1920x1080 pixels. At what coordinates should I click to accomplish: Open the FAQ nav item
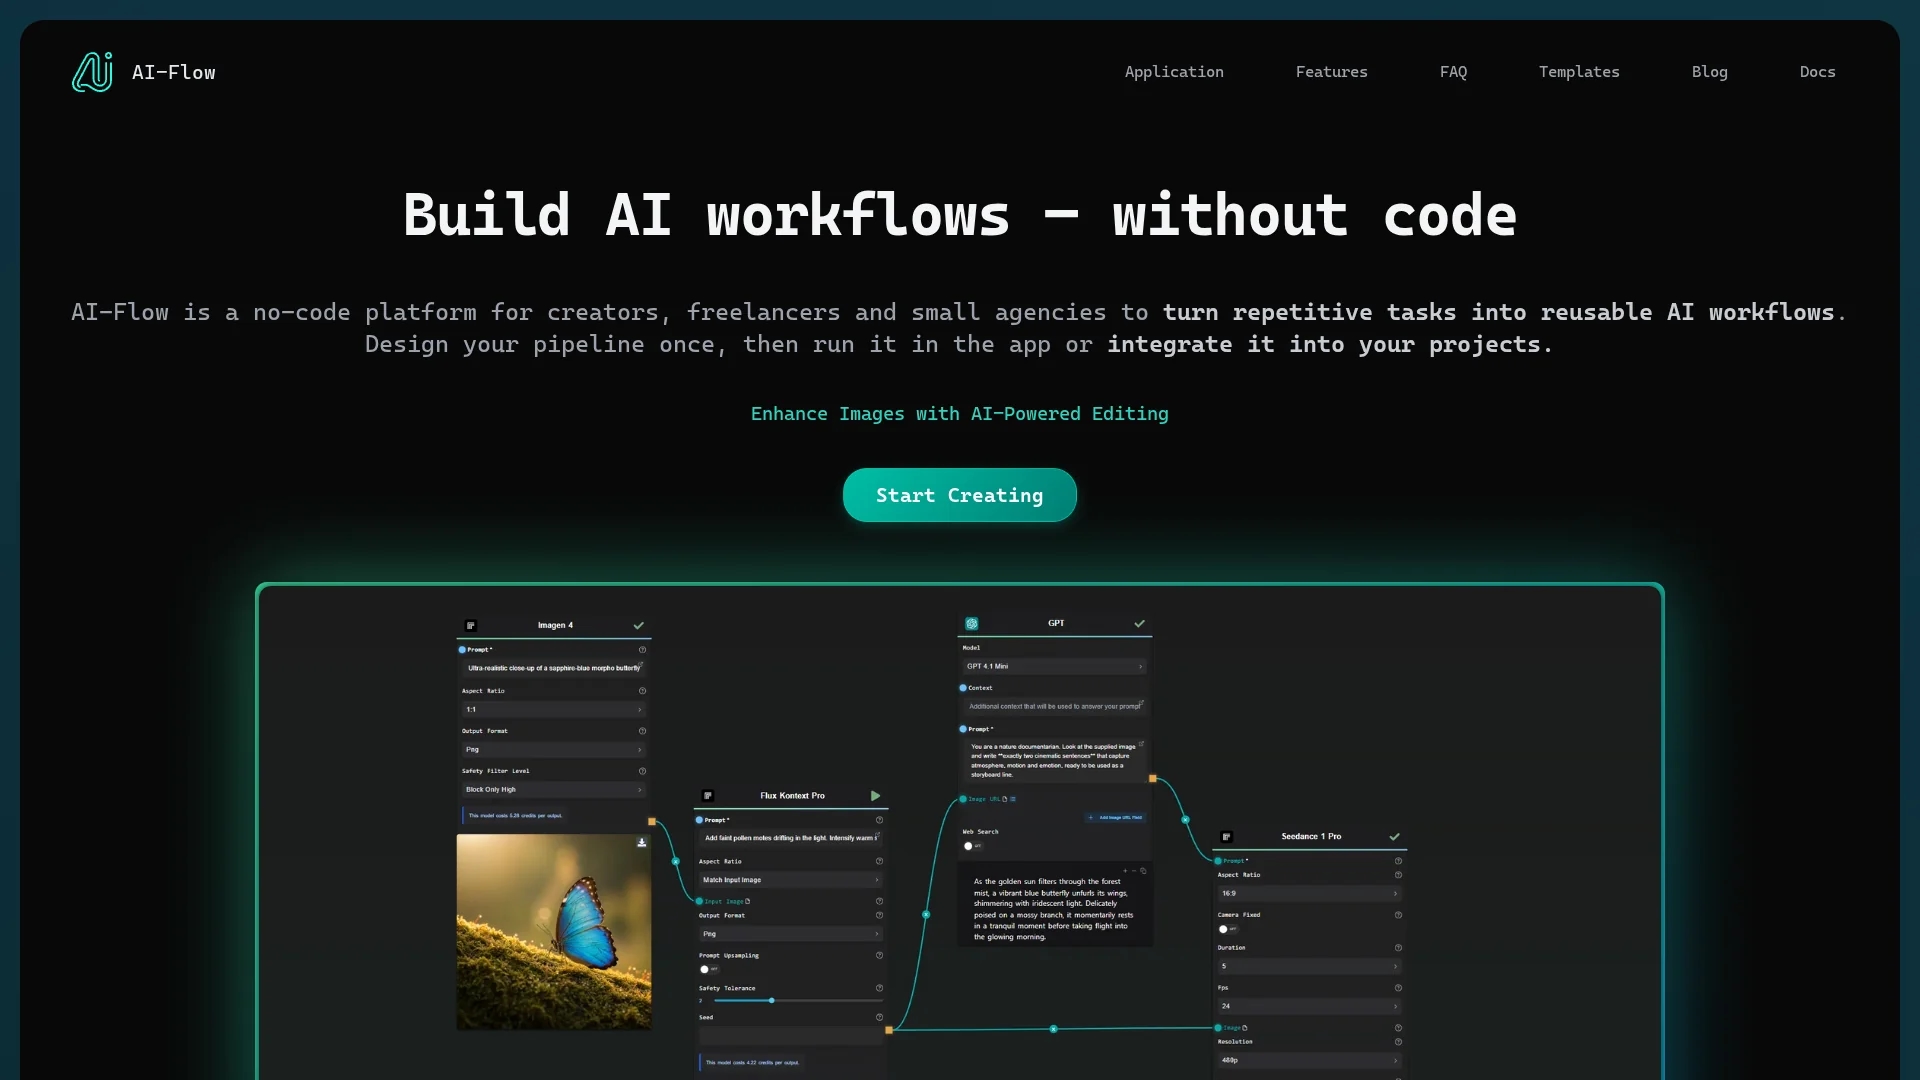pyautogui.click(x=1453, y=72)
